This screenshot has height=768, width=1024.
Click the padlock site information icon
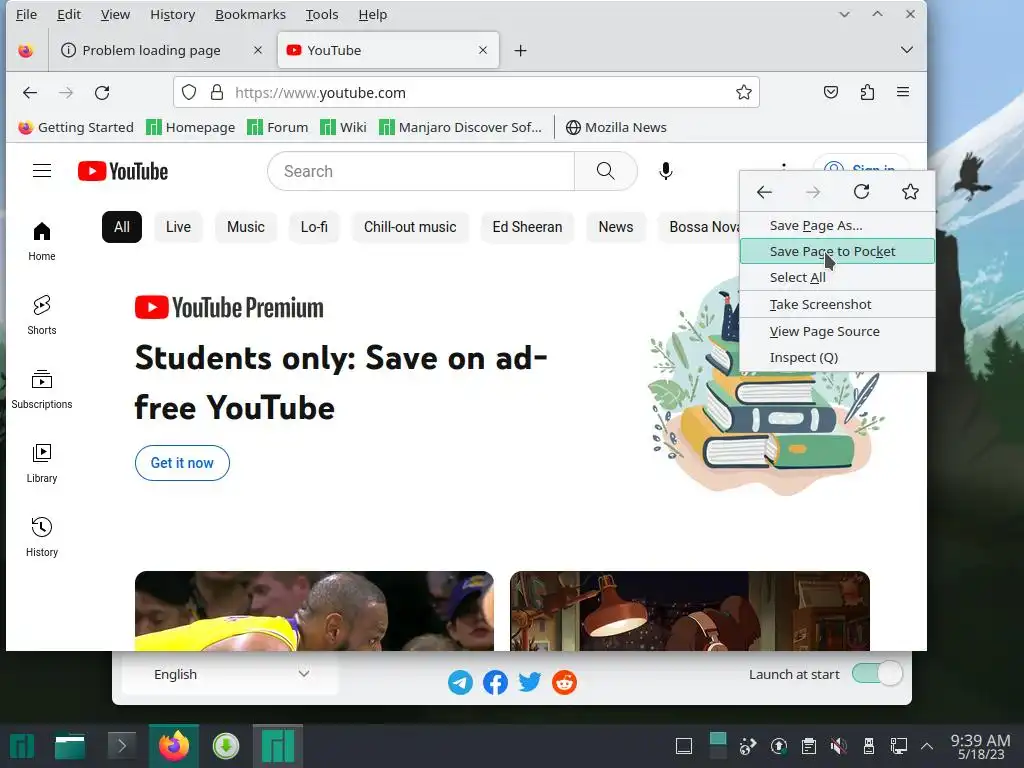coord(217,93)
